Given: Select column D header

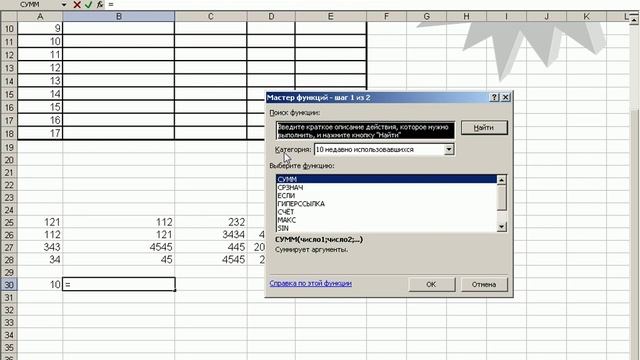Looking at the screenshot, I should pyautogui.click(x=271, y=17).
